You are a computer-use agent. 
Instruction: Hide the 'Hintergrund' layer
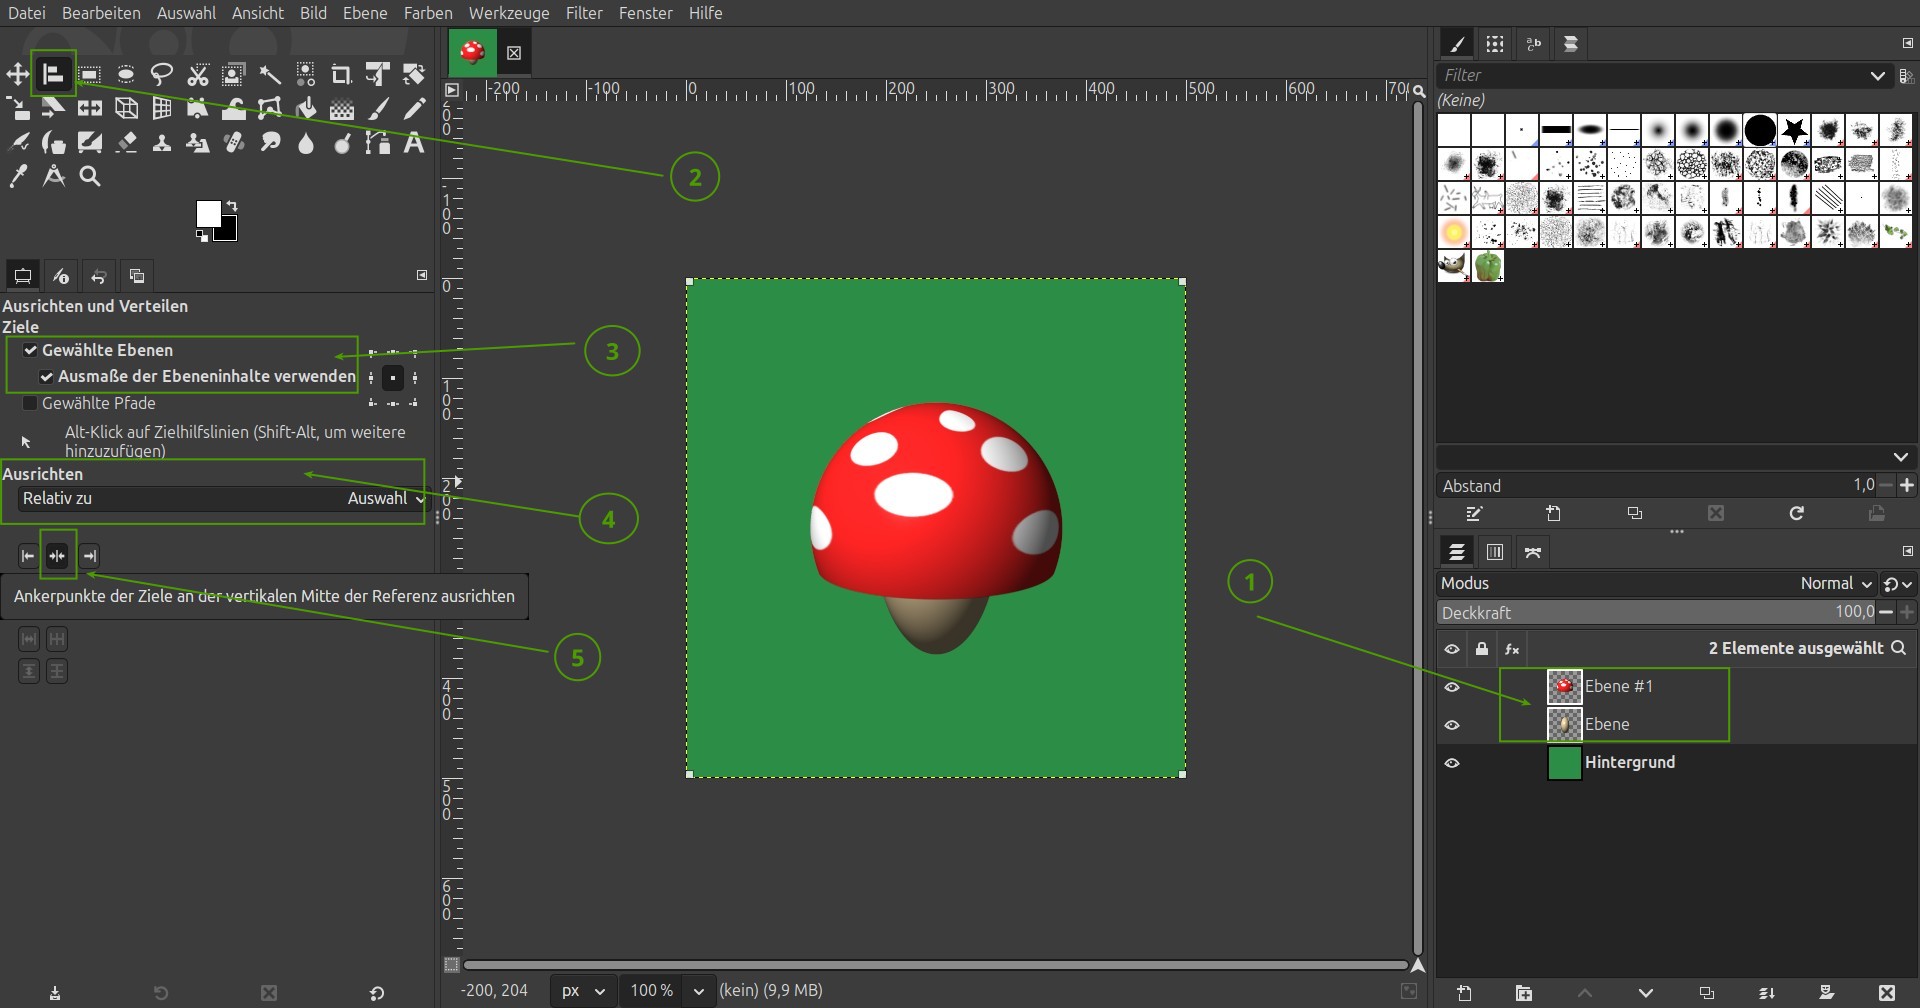pos(1452,763)
